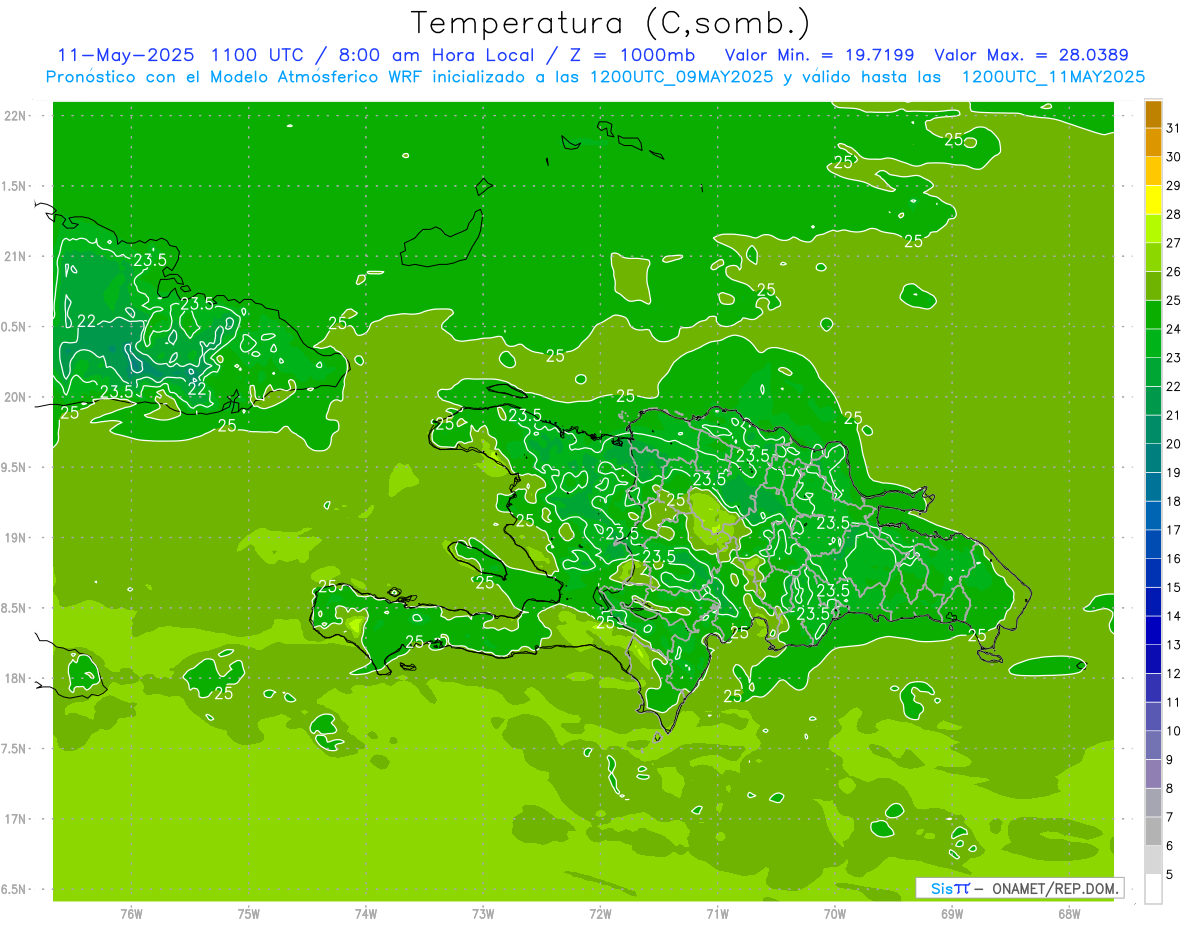The image size is (1200, 927).
Task: Pick the gray legend swatch between 6 and 7
Action: (1153, 831)
